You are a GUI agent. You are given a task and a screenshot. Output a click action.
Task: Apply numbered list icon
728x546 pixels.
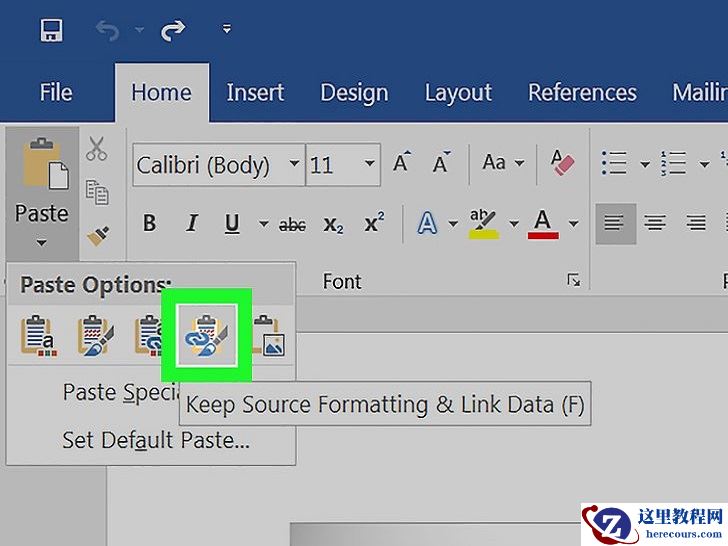[x=673, y=162]
